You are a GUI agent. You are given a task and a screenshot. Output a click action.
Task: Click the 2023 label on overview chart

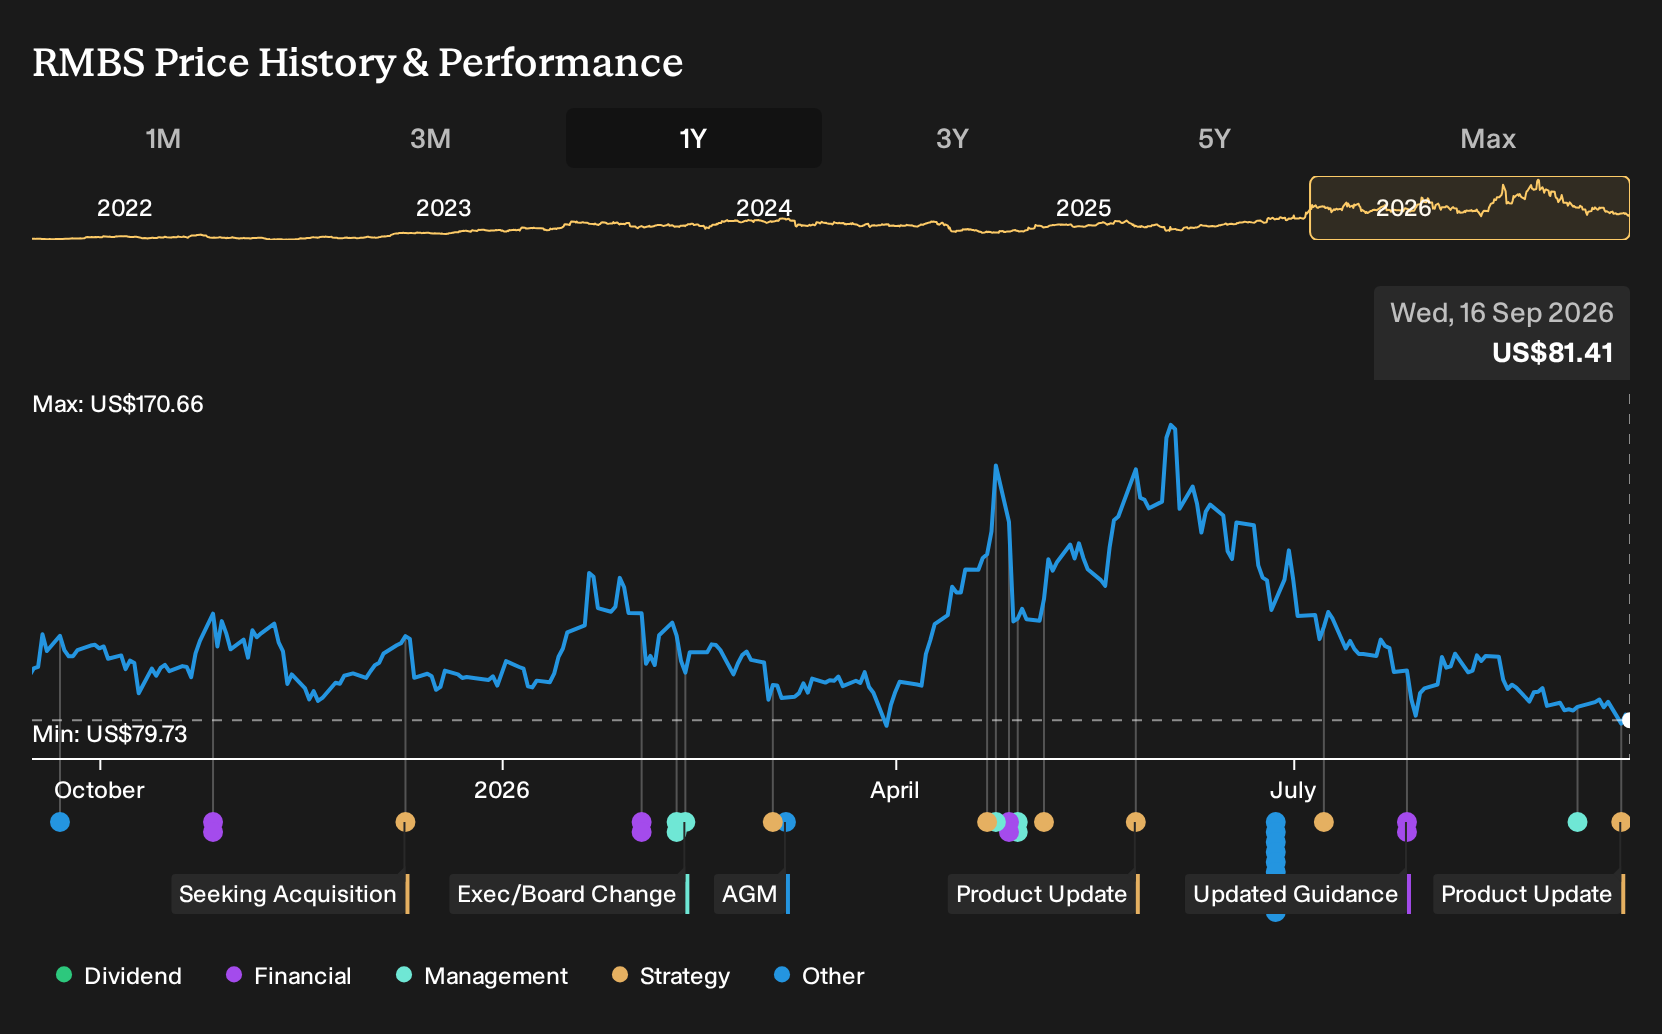(443, 208)
